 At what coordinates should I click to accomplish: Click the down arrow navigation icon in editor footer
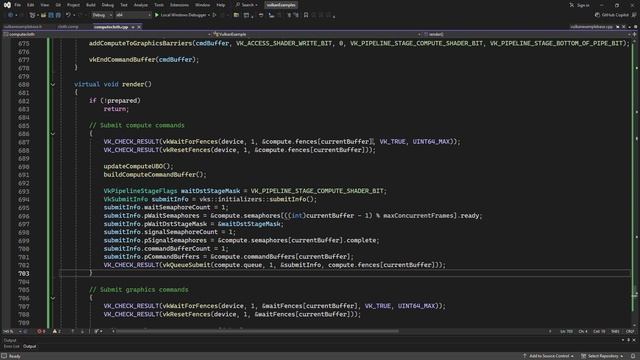(82, 331)
